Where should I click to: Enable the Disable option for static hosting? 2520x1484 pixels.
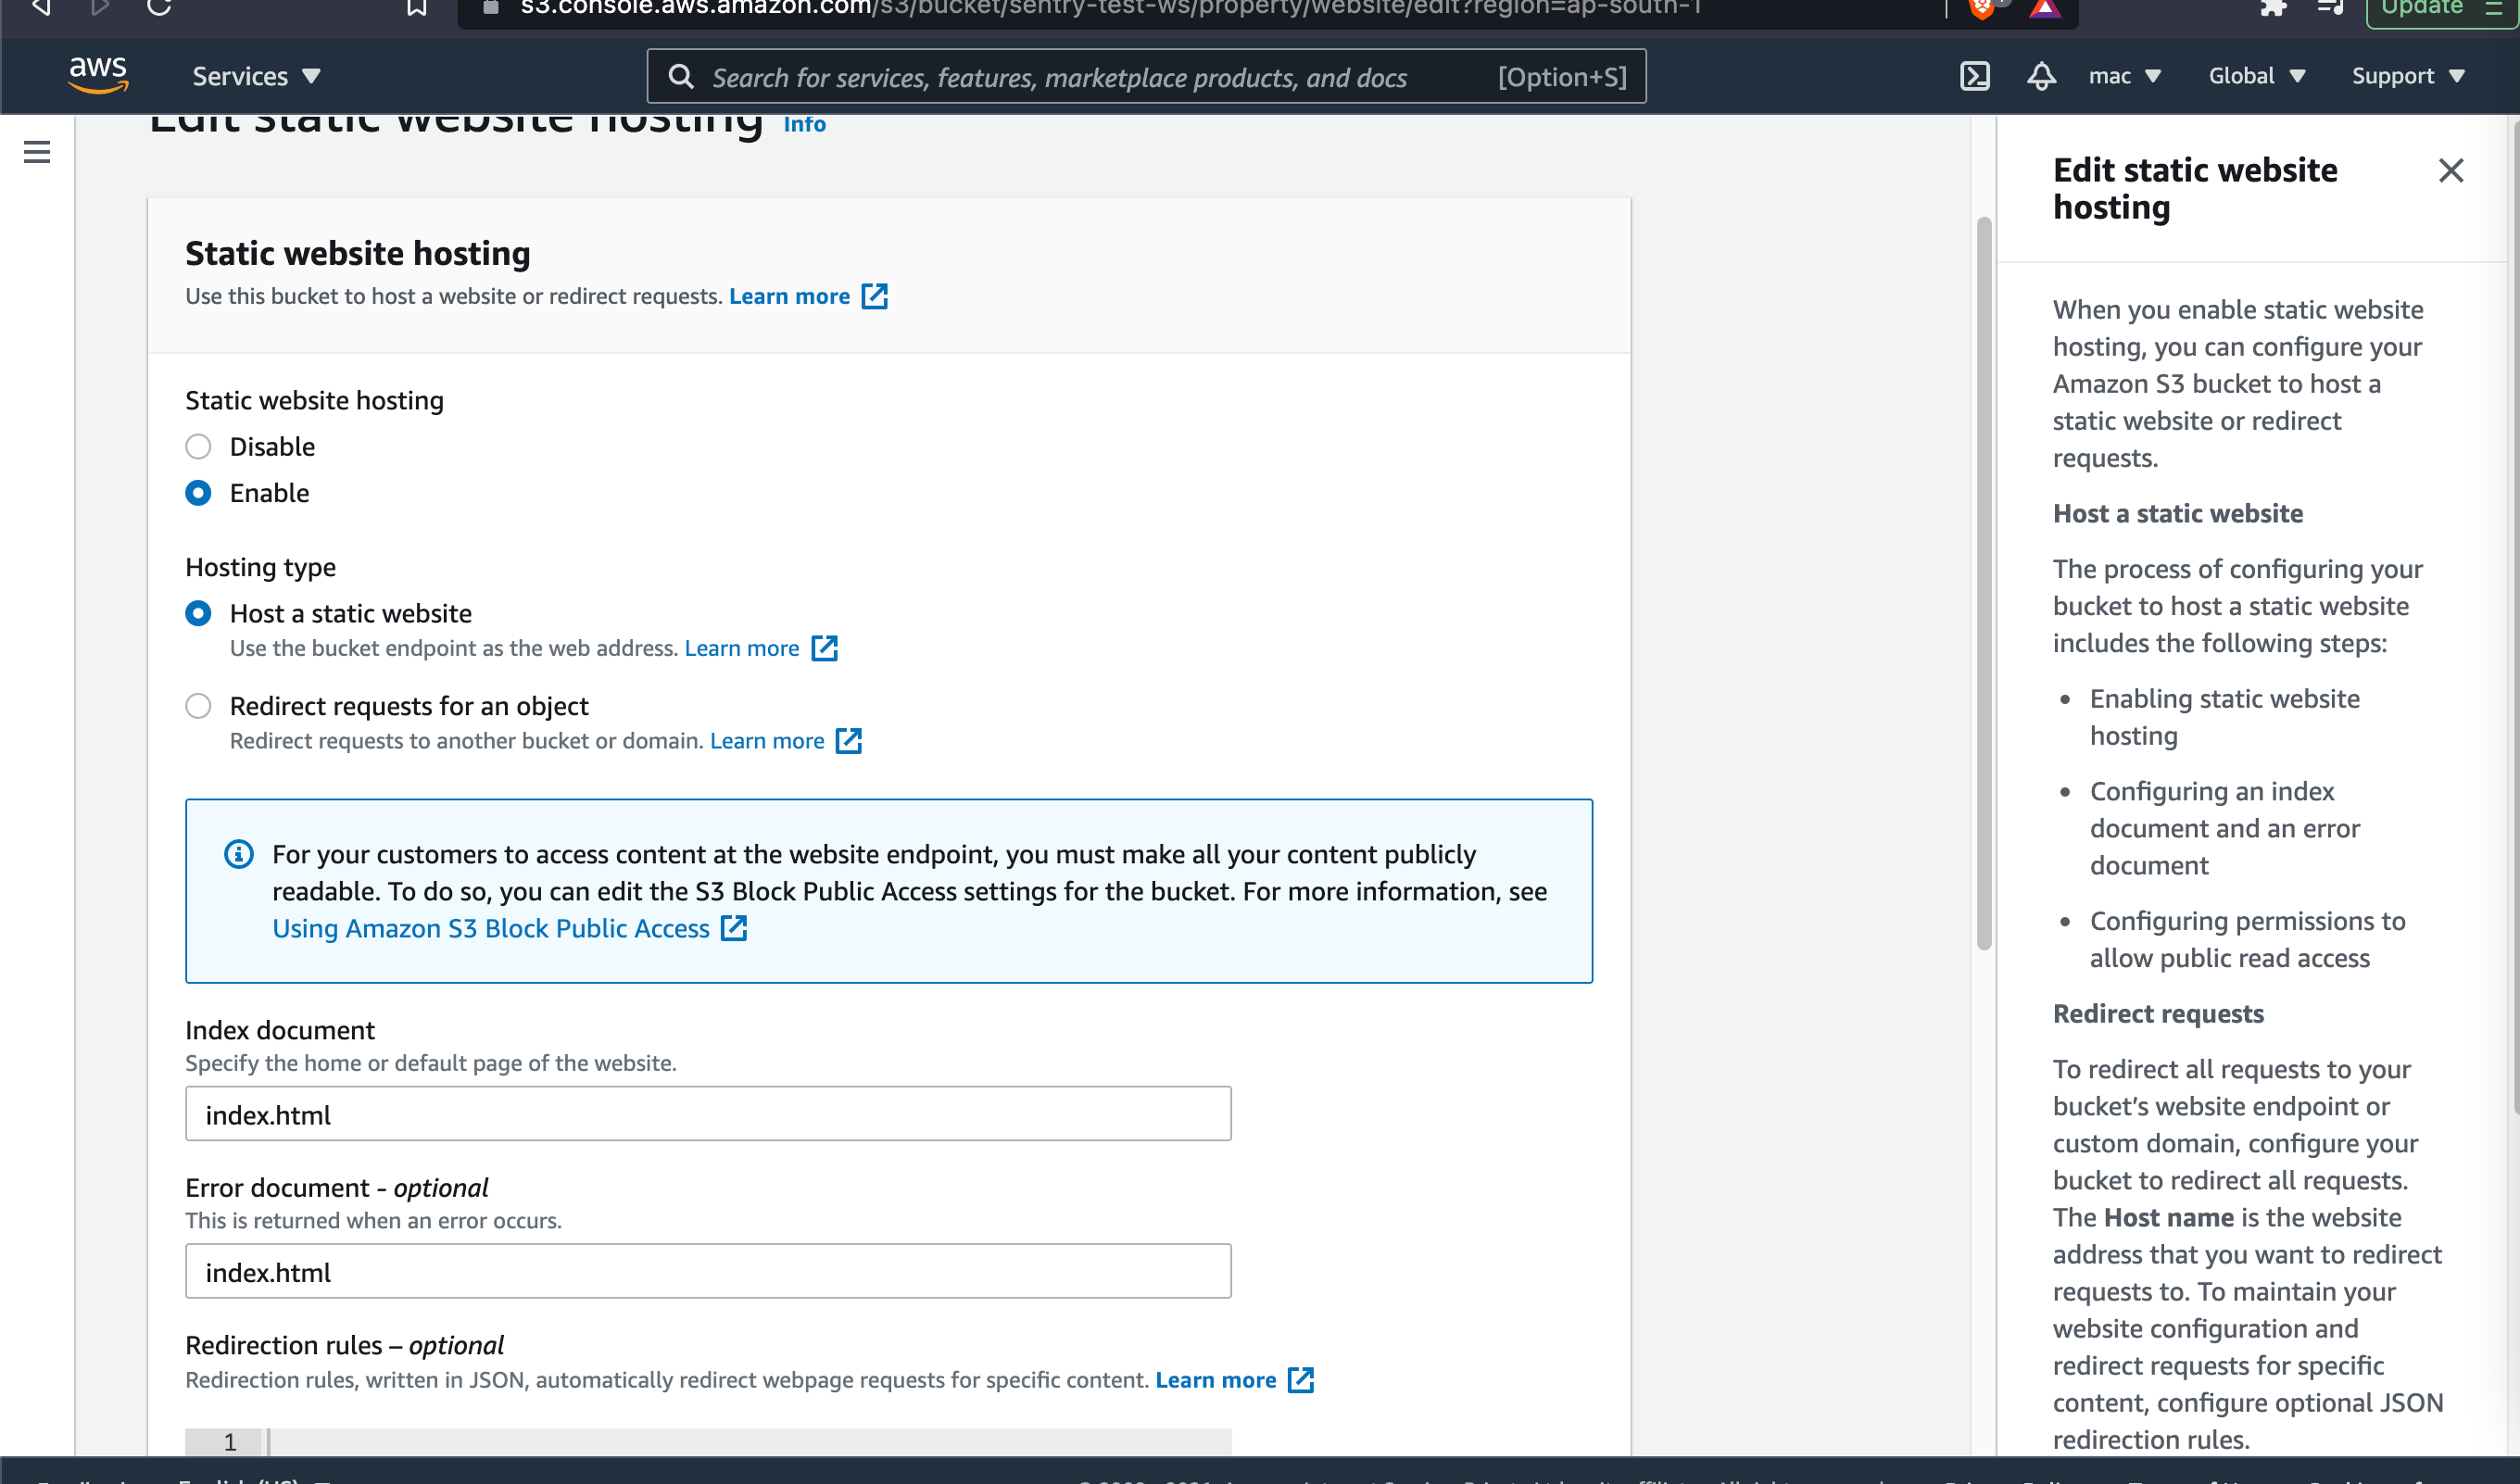coord(198,447)
